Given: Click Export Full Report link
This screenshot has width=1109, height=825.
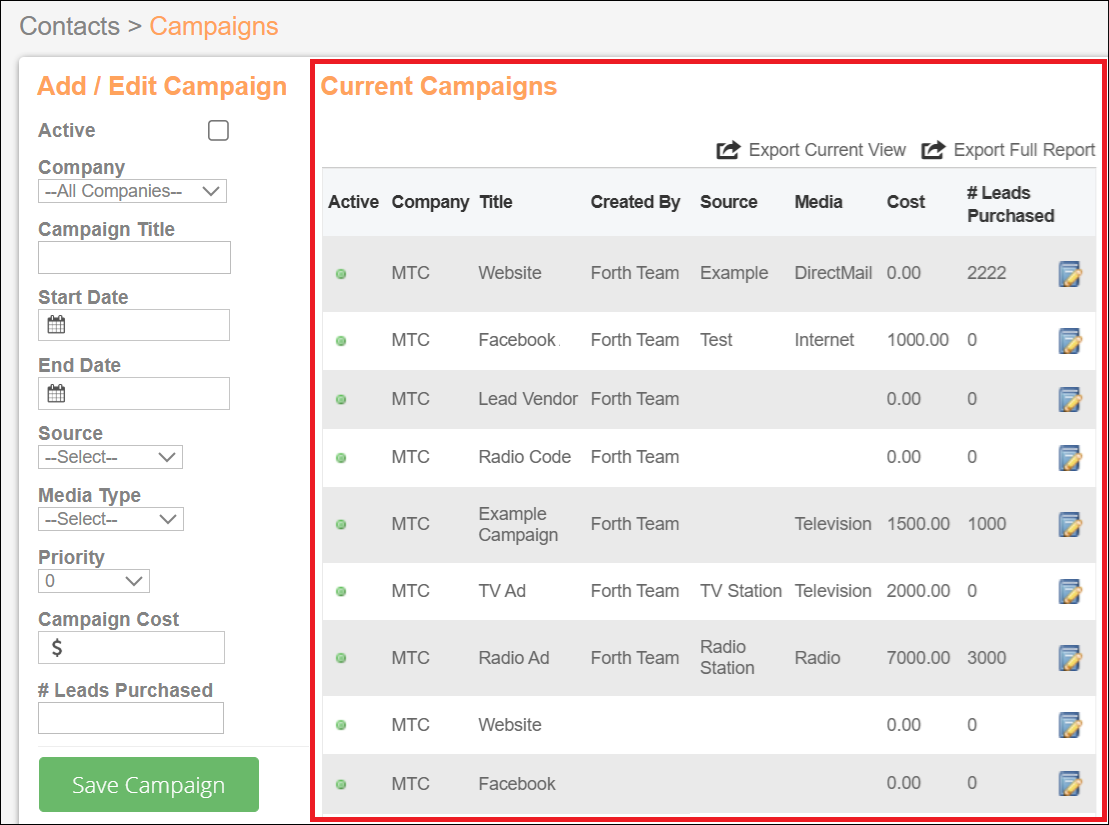Looking at the screenshot, I should (x=1024, y=150).
